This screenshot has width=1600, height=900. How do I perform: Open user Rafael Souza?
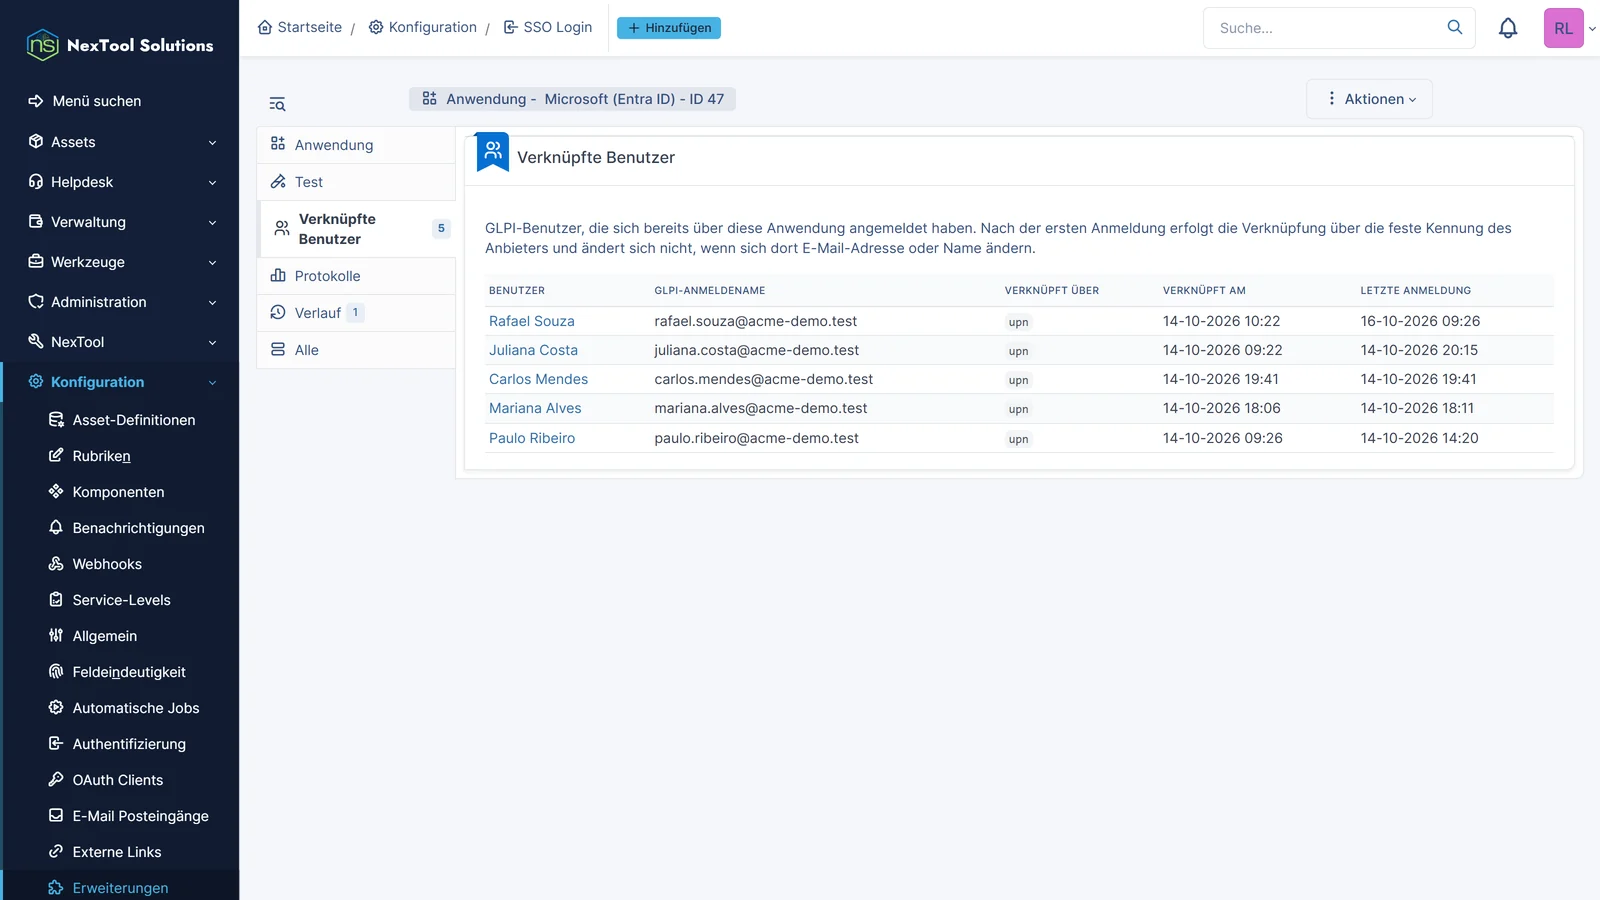click(531, 321)
